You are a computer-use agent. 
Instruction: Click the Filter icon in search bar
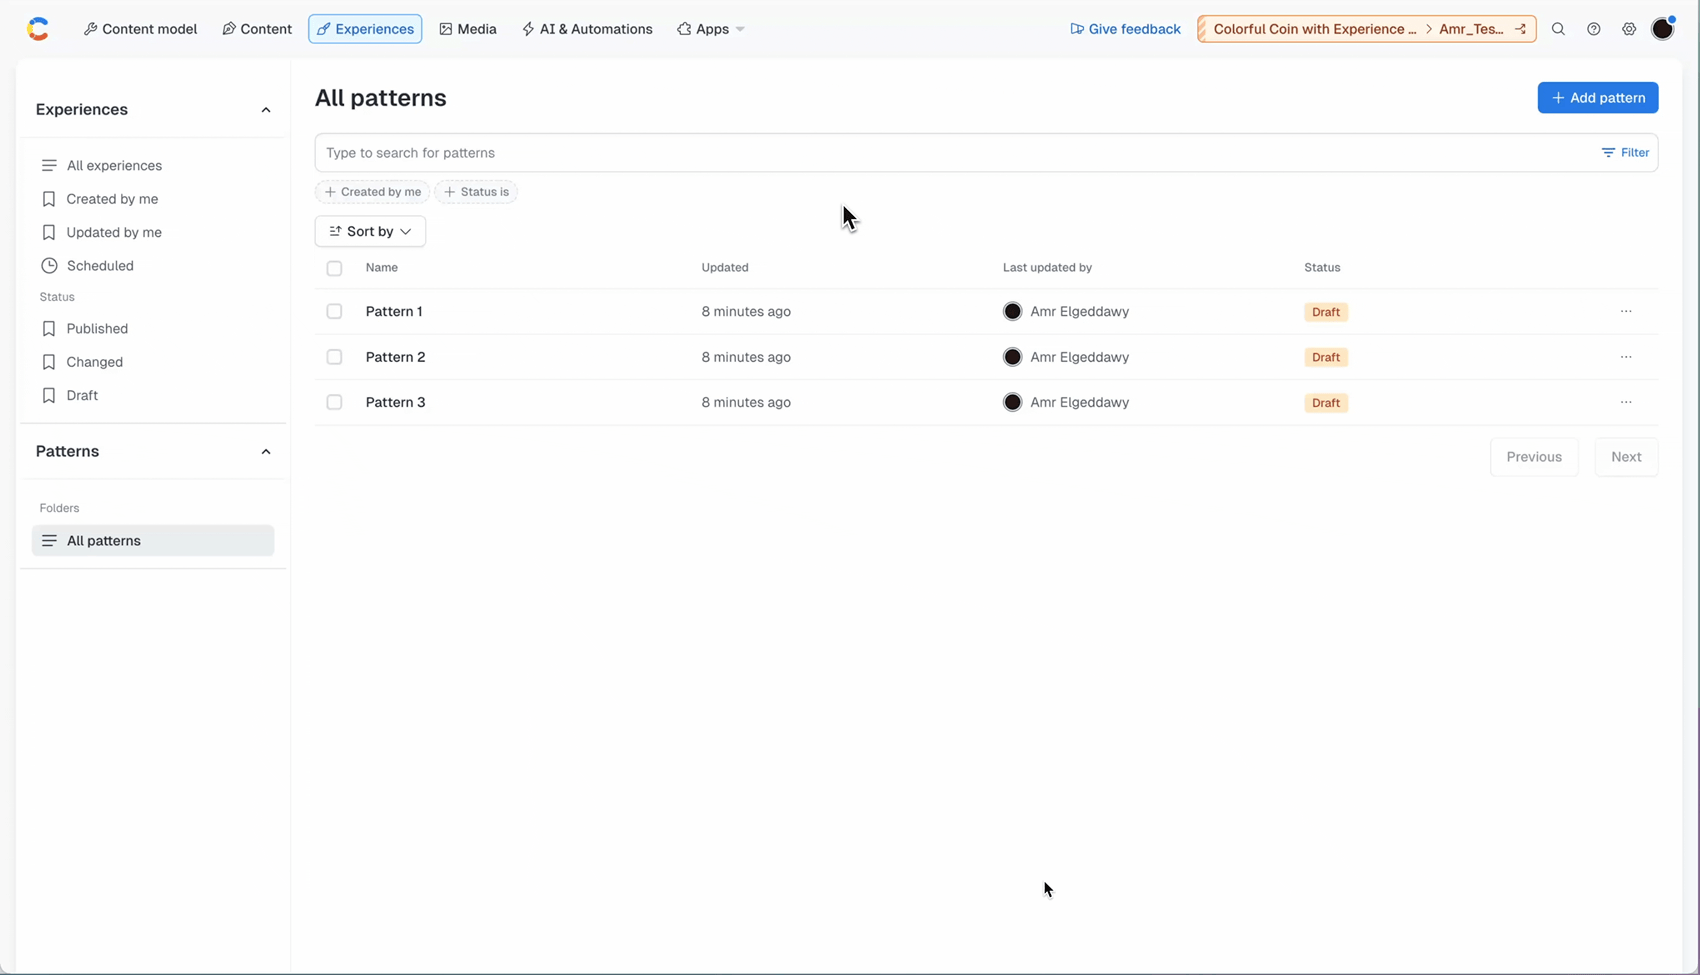pyautogui.click(x=1625, y=153)
